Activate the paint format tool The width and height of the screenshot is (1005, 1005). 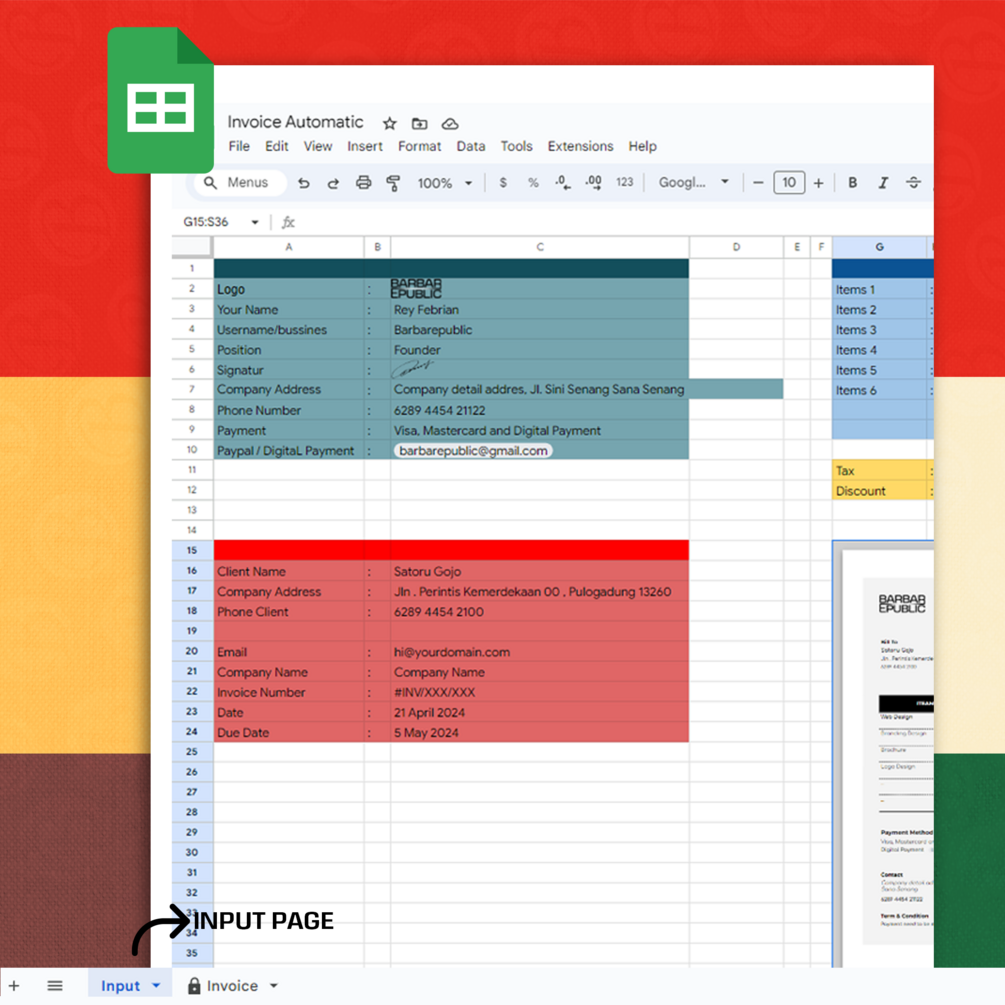(394, 183)
